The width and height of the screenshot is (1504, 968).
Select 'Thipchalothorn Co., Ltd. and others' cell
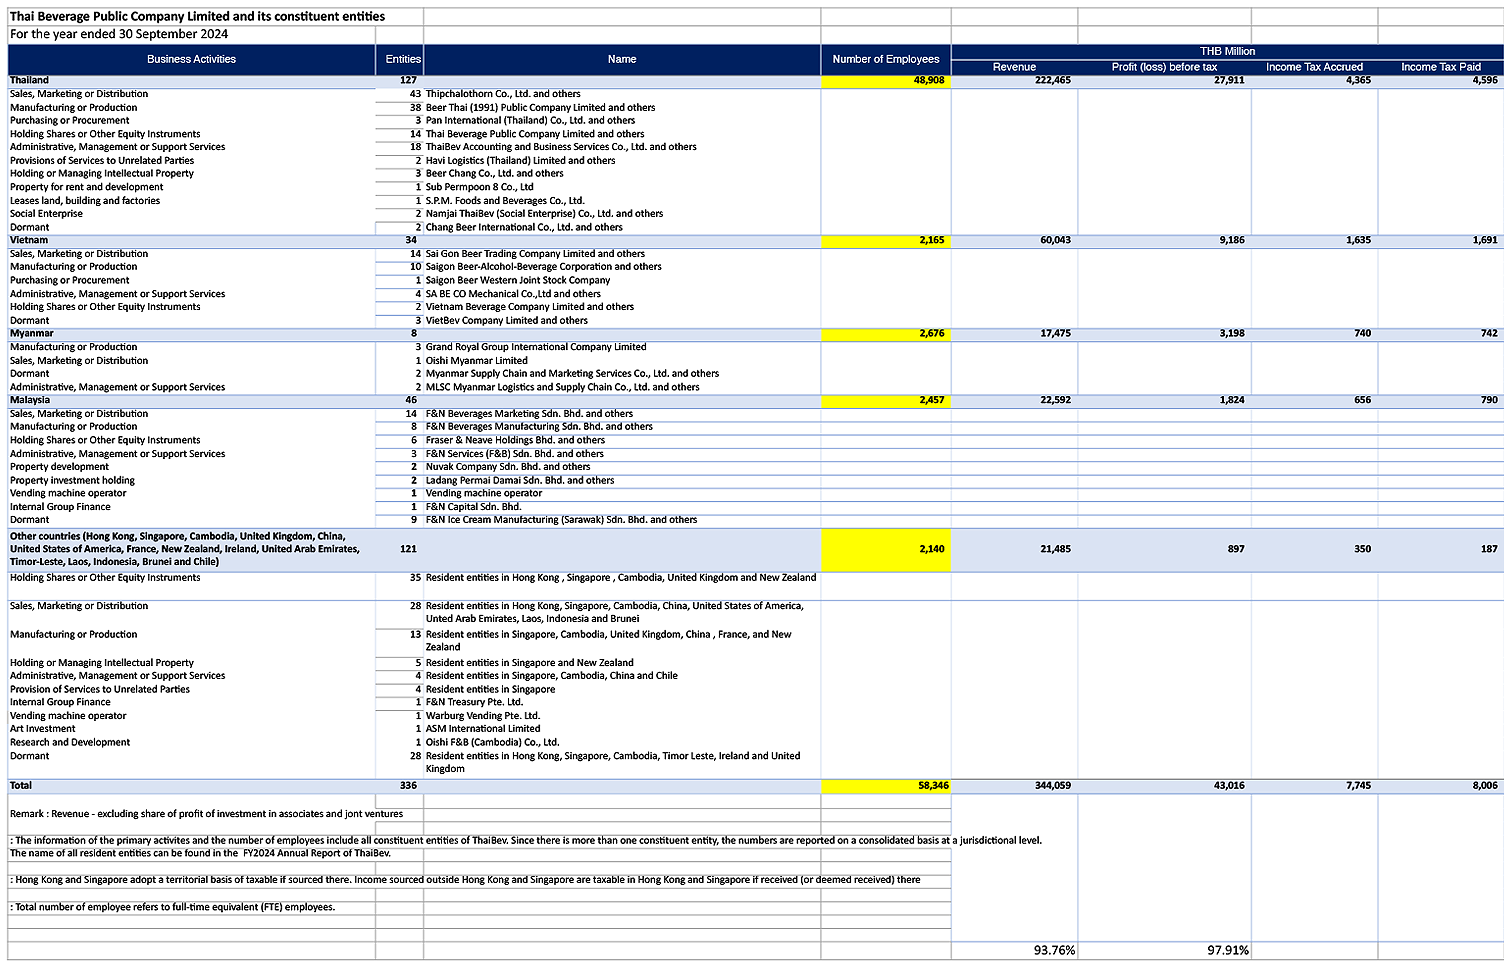(x=503, y=94)
